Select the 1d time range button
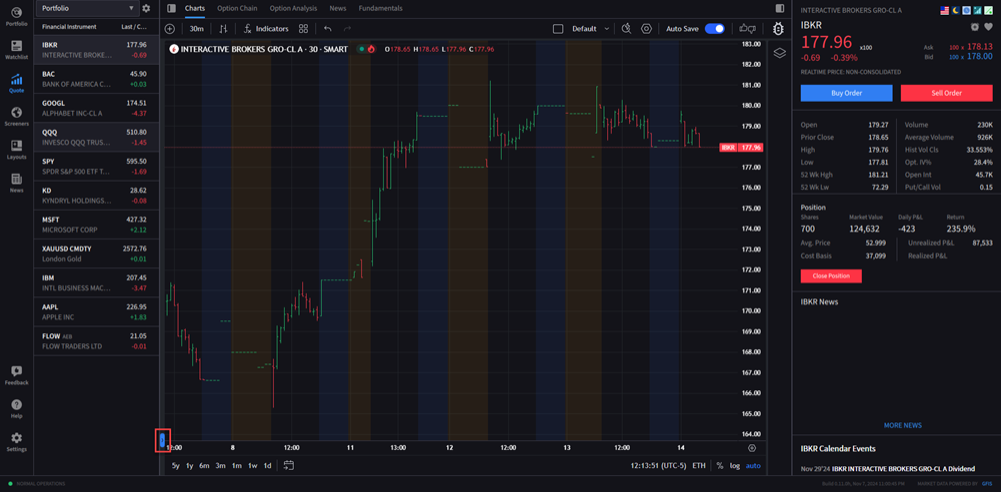1001x492 pixels. [x=267, y=465]
